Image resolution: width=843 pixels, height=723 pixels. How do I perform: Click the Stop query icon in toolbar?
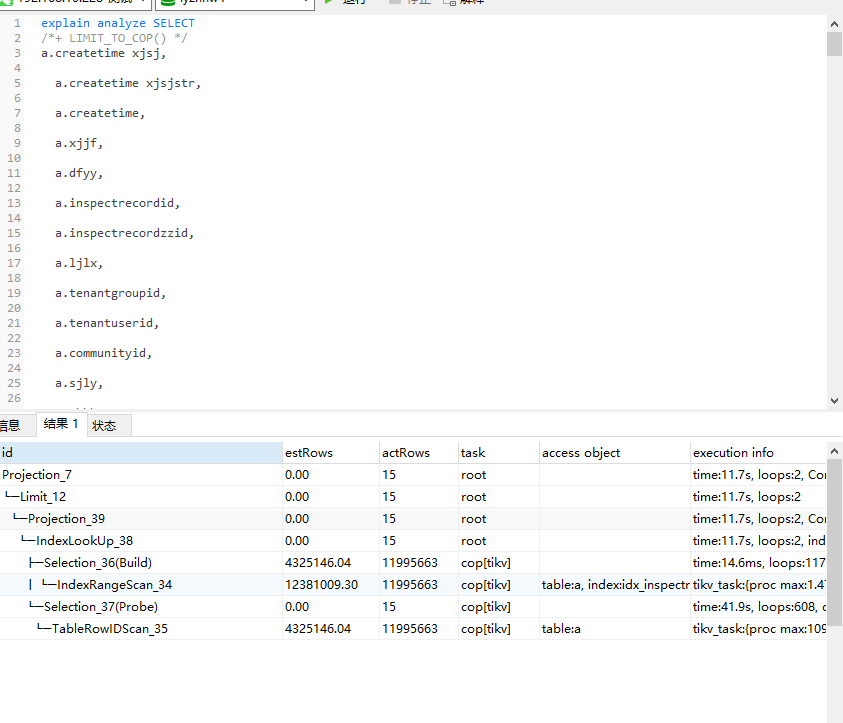pyautogui.click(x=394, y=2)
